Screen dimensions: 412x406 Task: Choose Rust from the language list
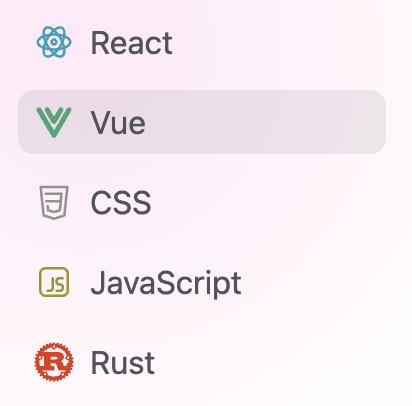(x=202, y=362)
